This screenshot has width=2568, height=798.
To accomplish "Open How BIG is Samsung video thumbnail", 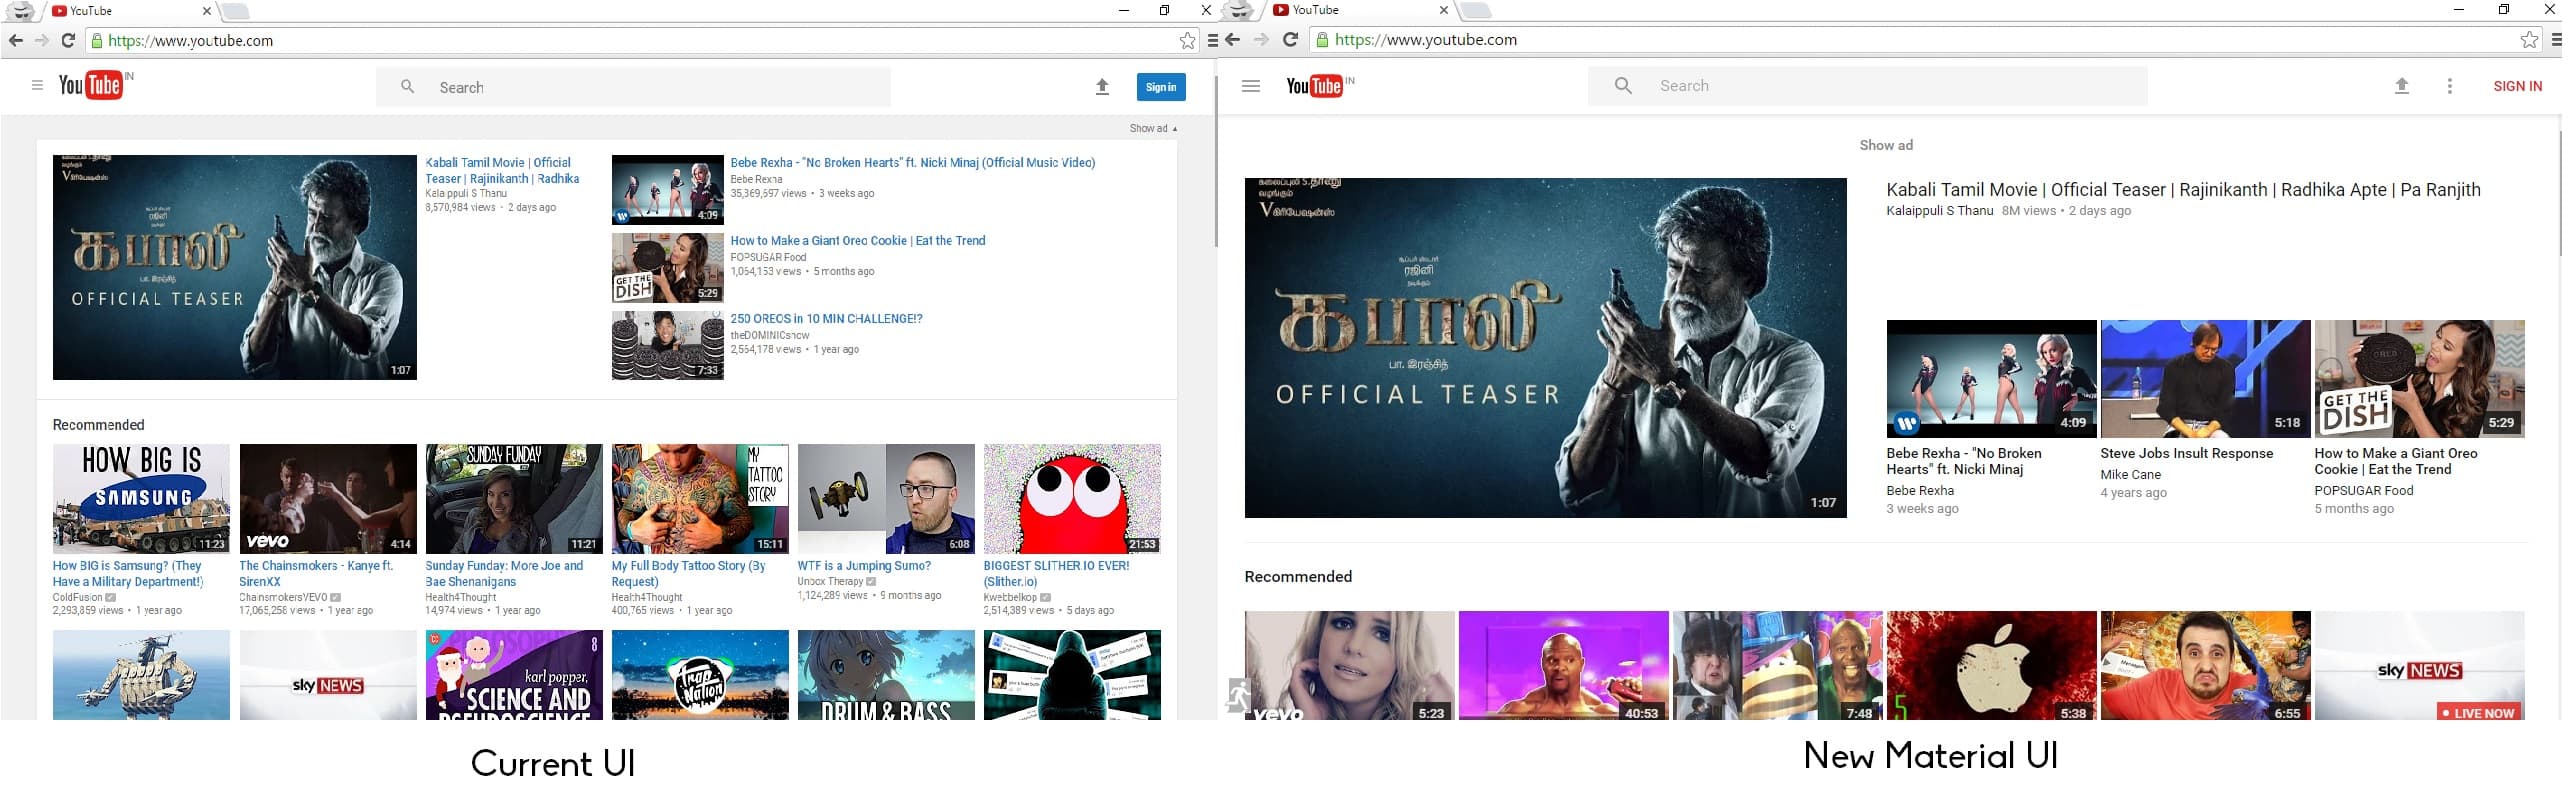I will (141, 499).
